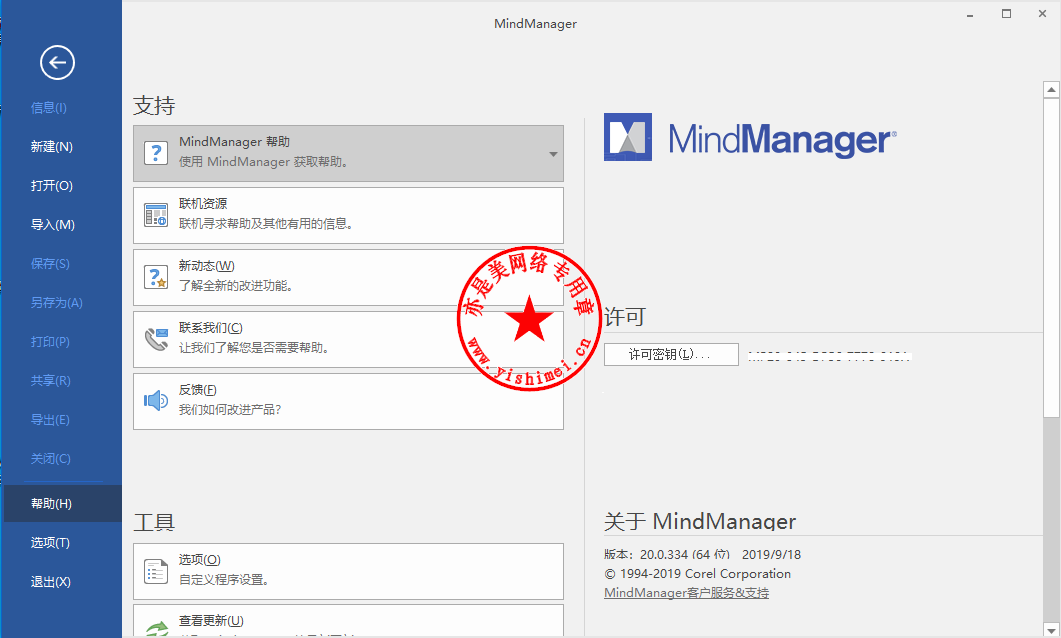Viewport: 1061px width, 638px height.
Task: Open 共享(R) in the sidebar
Action: (x=51, y=381)
